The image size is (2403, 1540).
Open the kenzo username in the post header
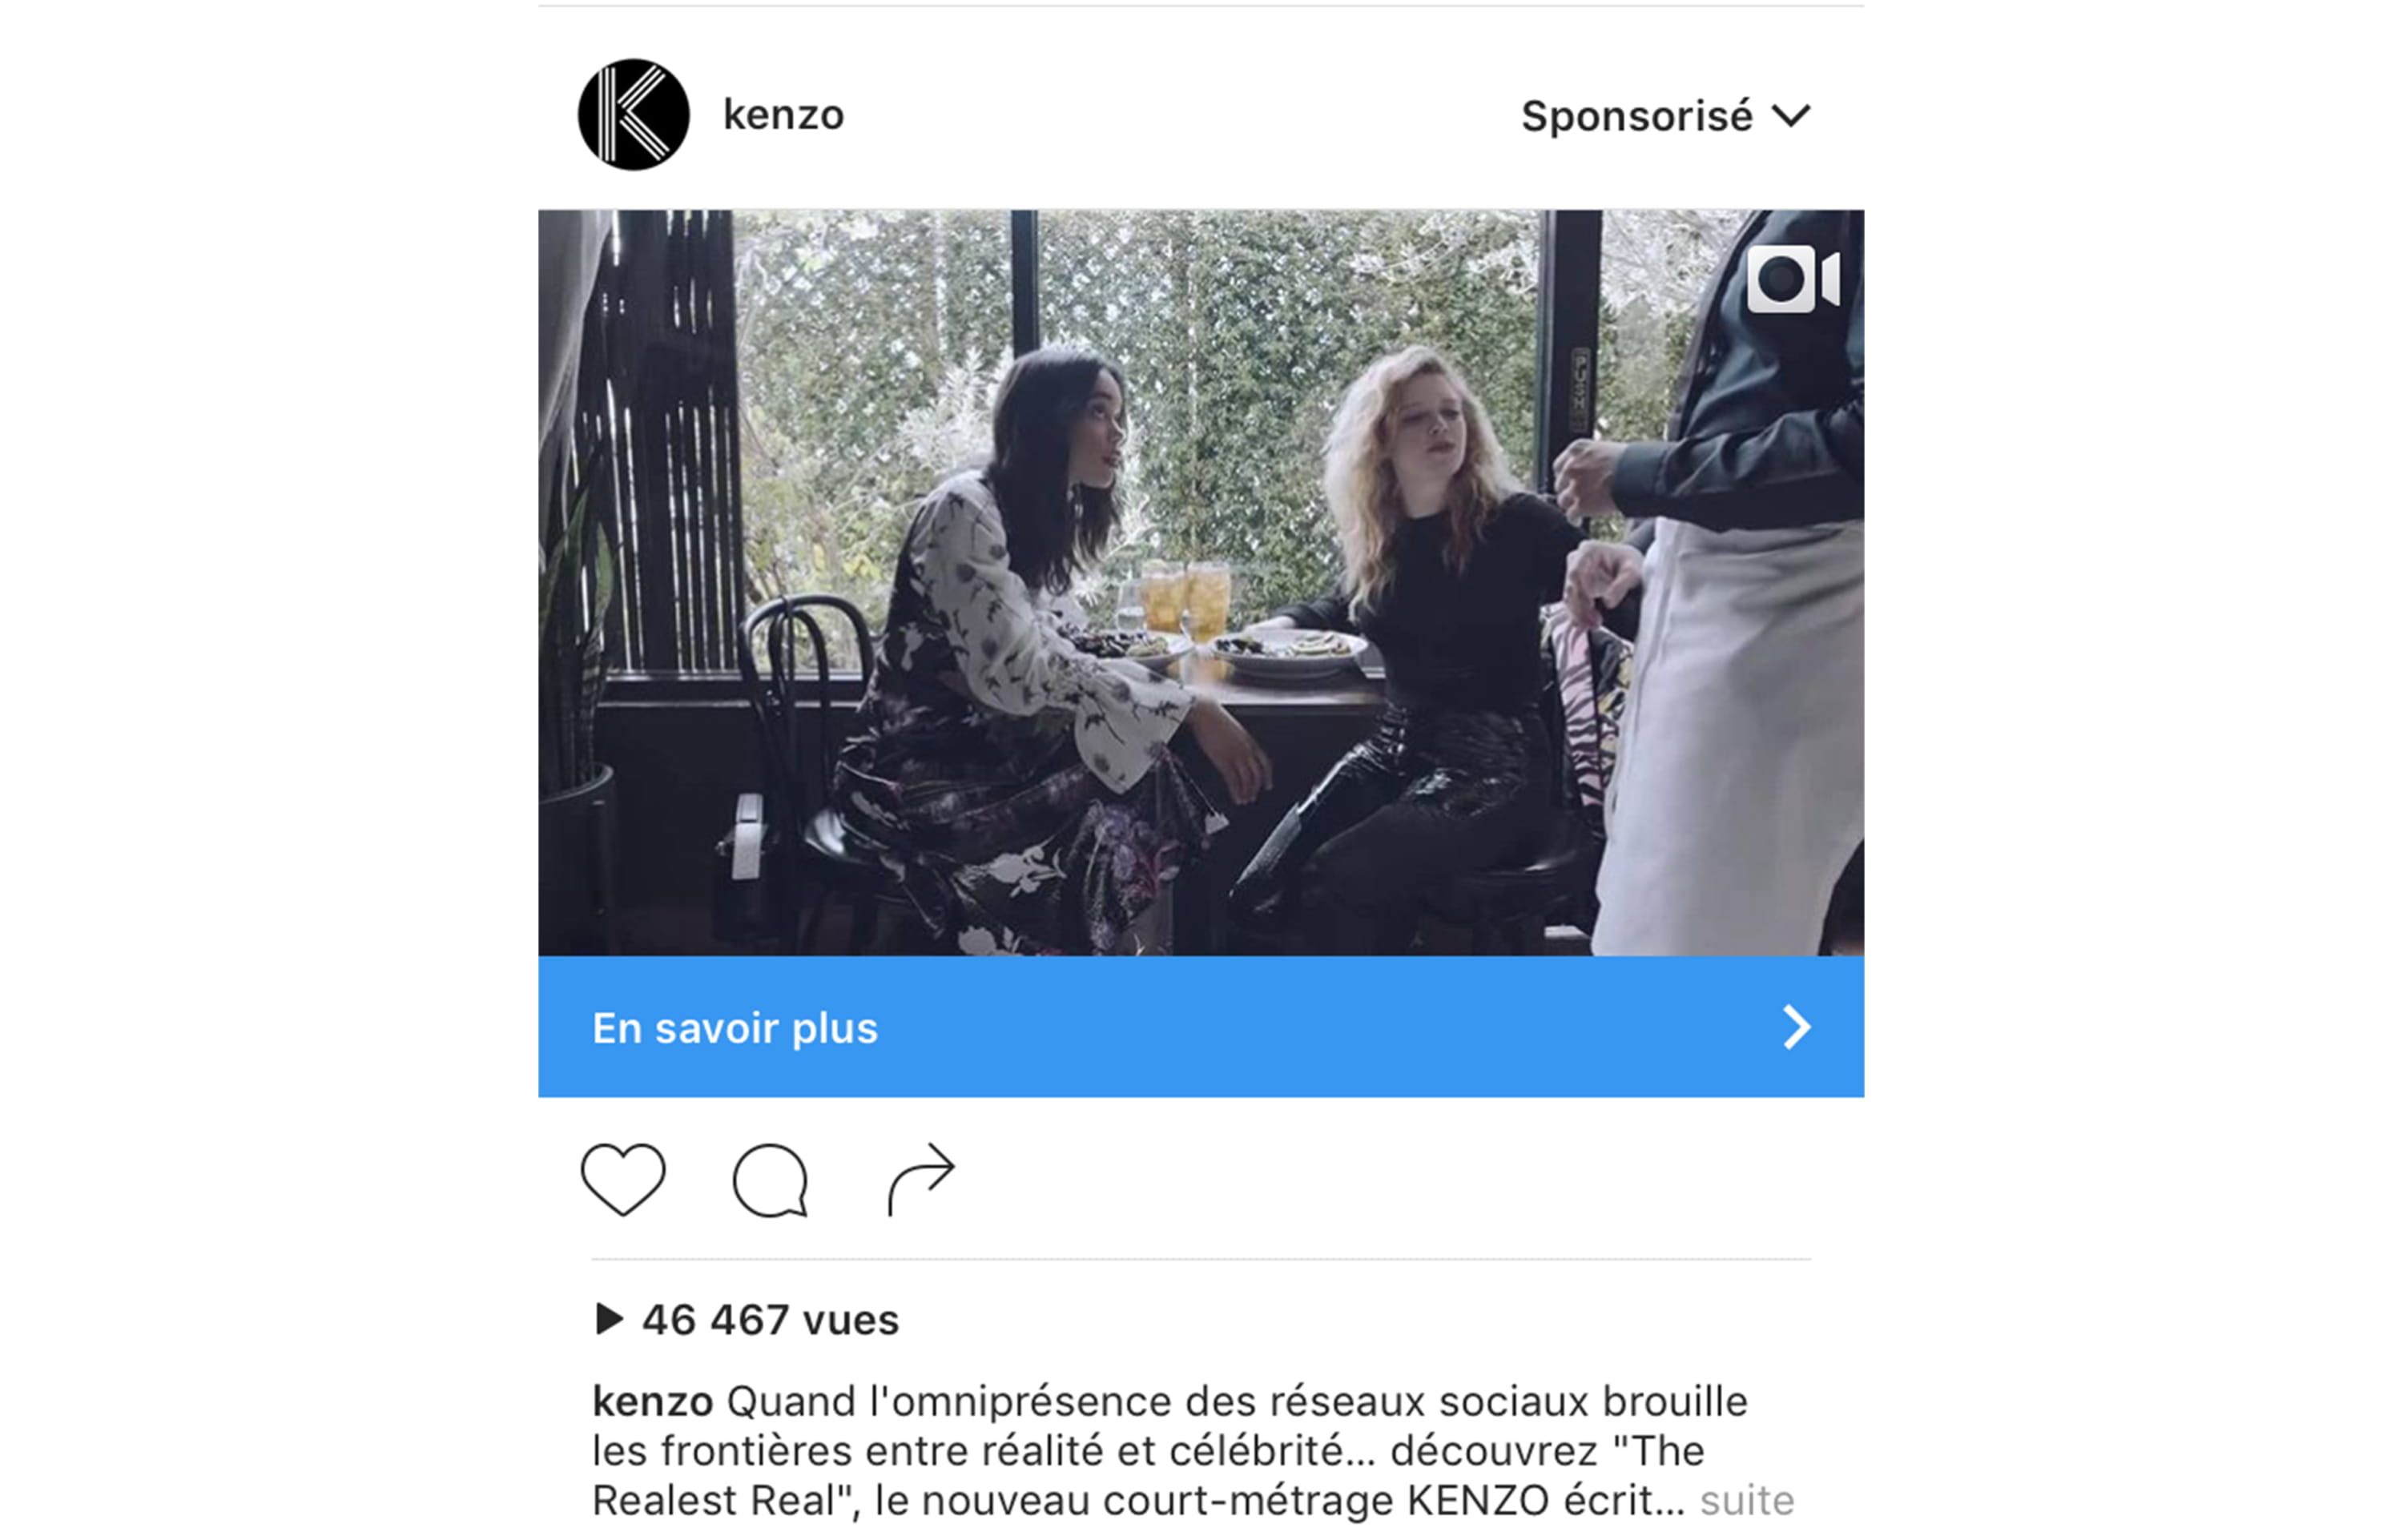(x=783, y=115)
